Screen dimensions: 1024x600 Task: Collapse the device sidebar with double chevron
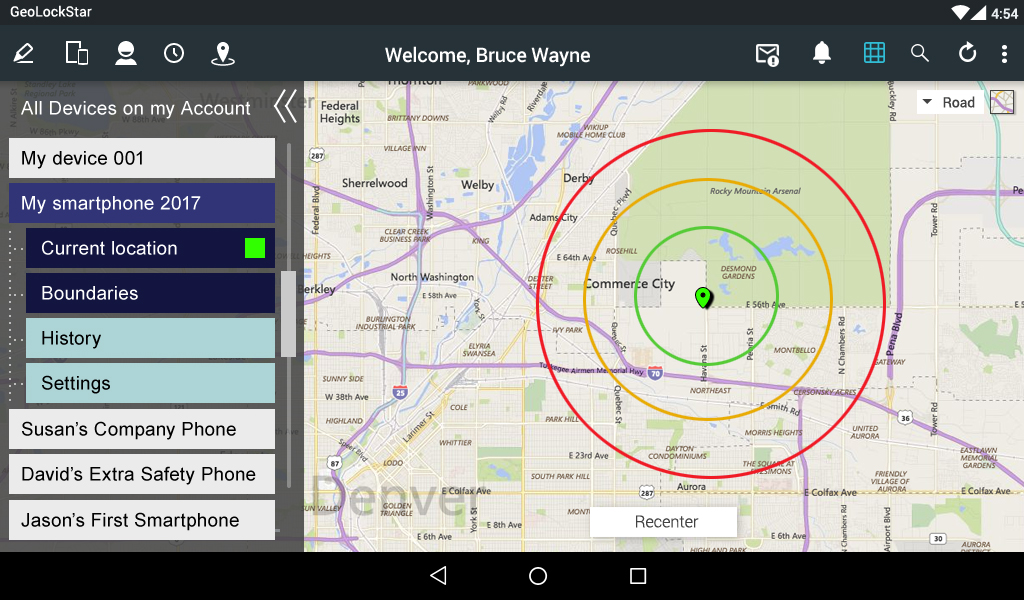coord(285,106)
